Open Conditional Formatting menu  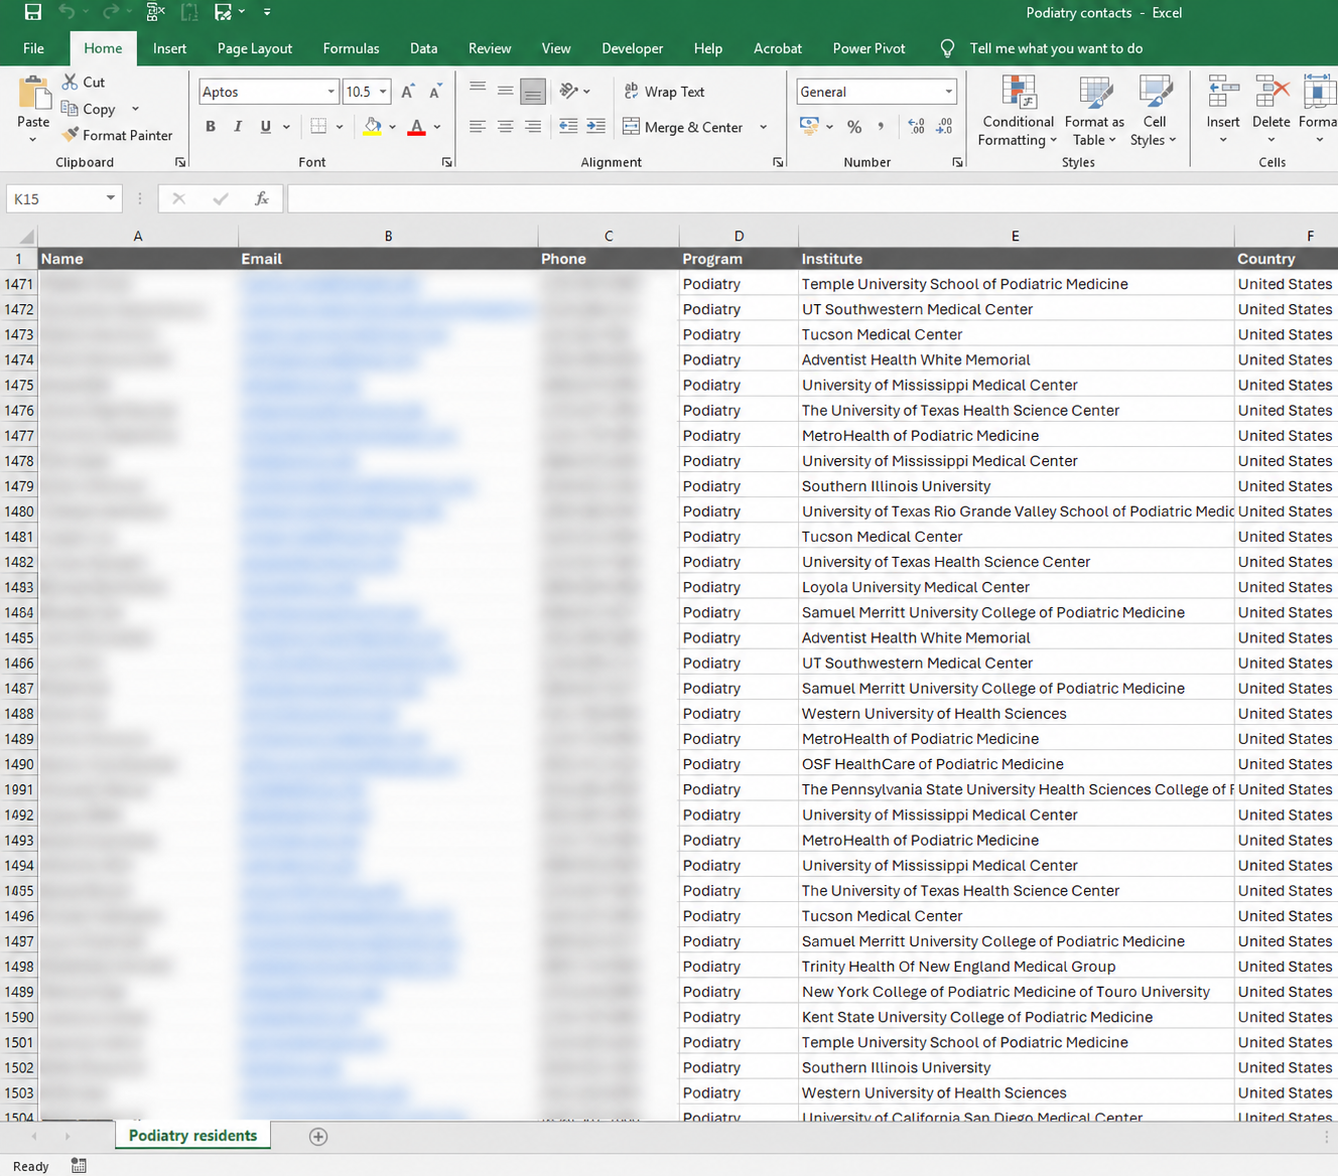click(1018, 111)
